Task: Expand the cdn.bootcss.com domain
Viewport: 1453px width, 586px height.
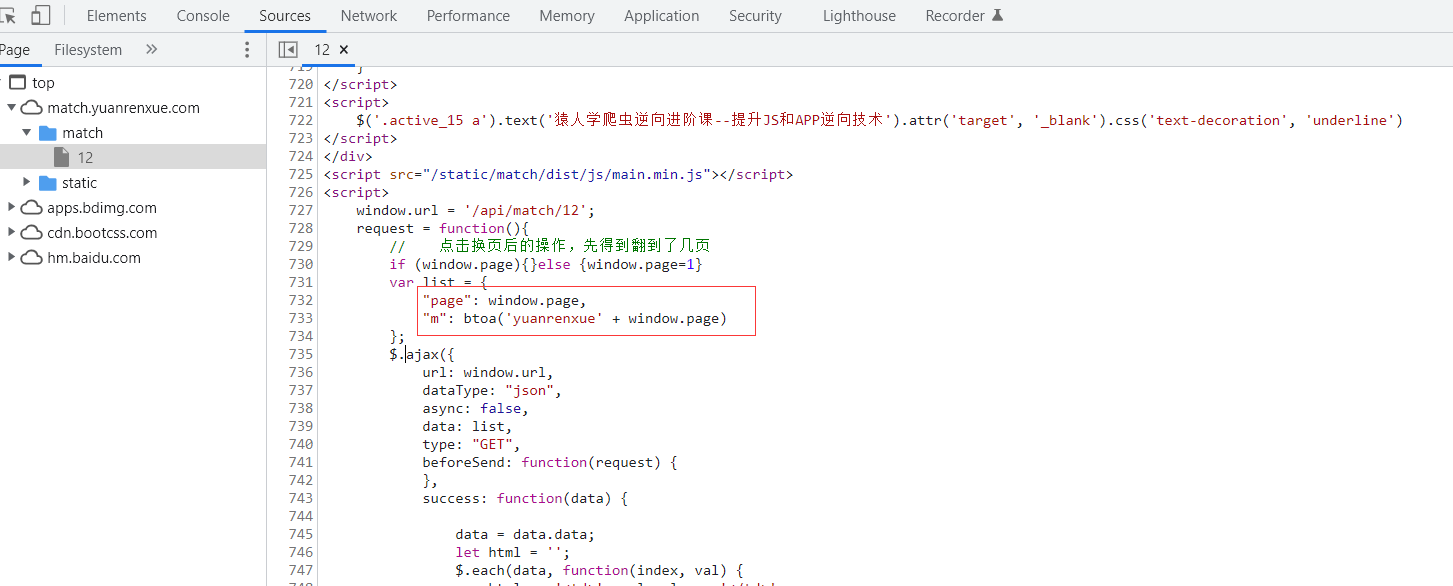Action: [12, 233]
